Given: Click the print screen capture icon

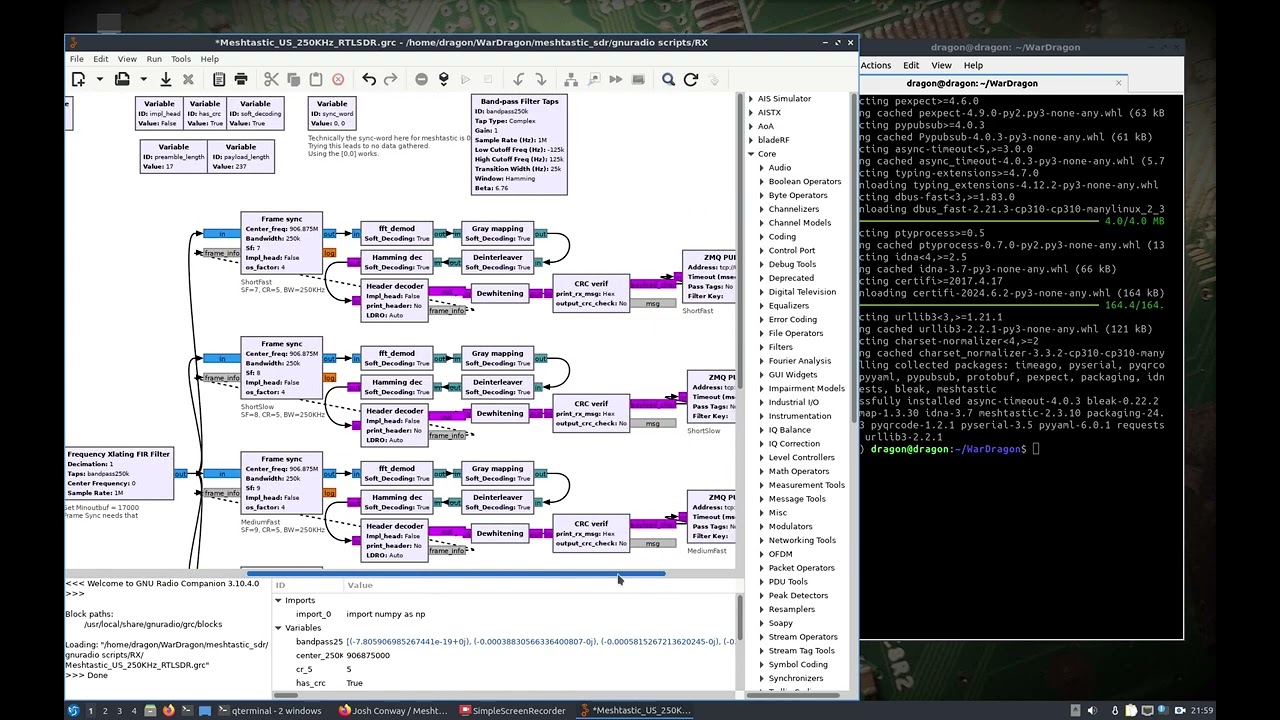Looking at the screenshot, I should (241, 79).
